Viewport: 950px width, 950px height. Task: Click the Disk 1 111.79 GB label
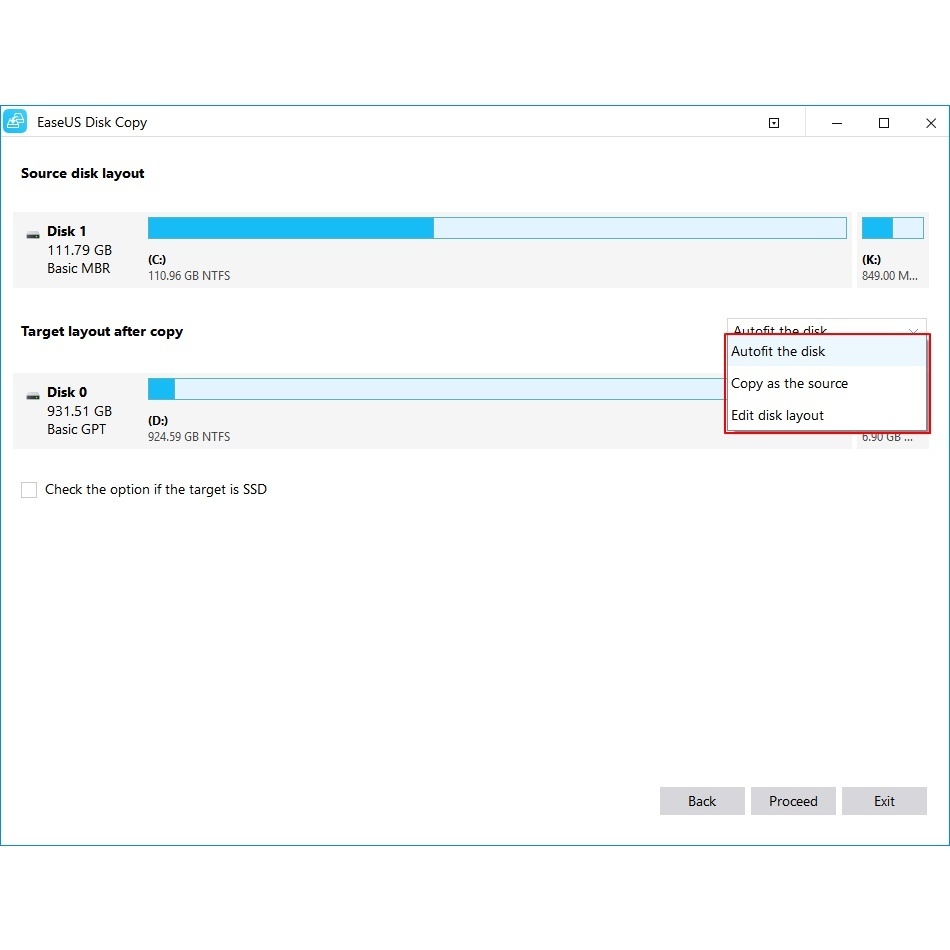(x=79, y=250)
